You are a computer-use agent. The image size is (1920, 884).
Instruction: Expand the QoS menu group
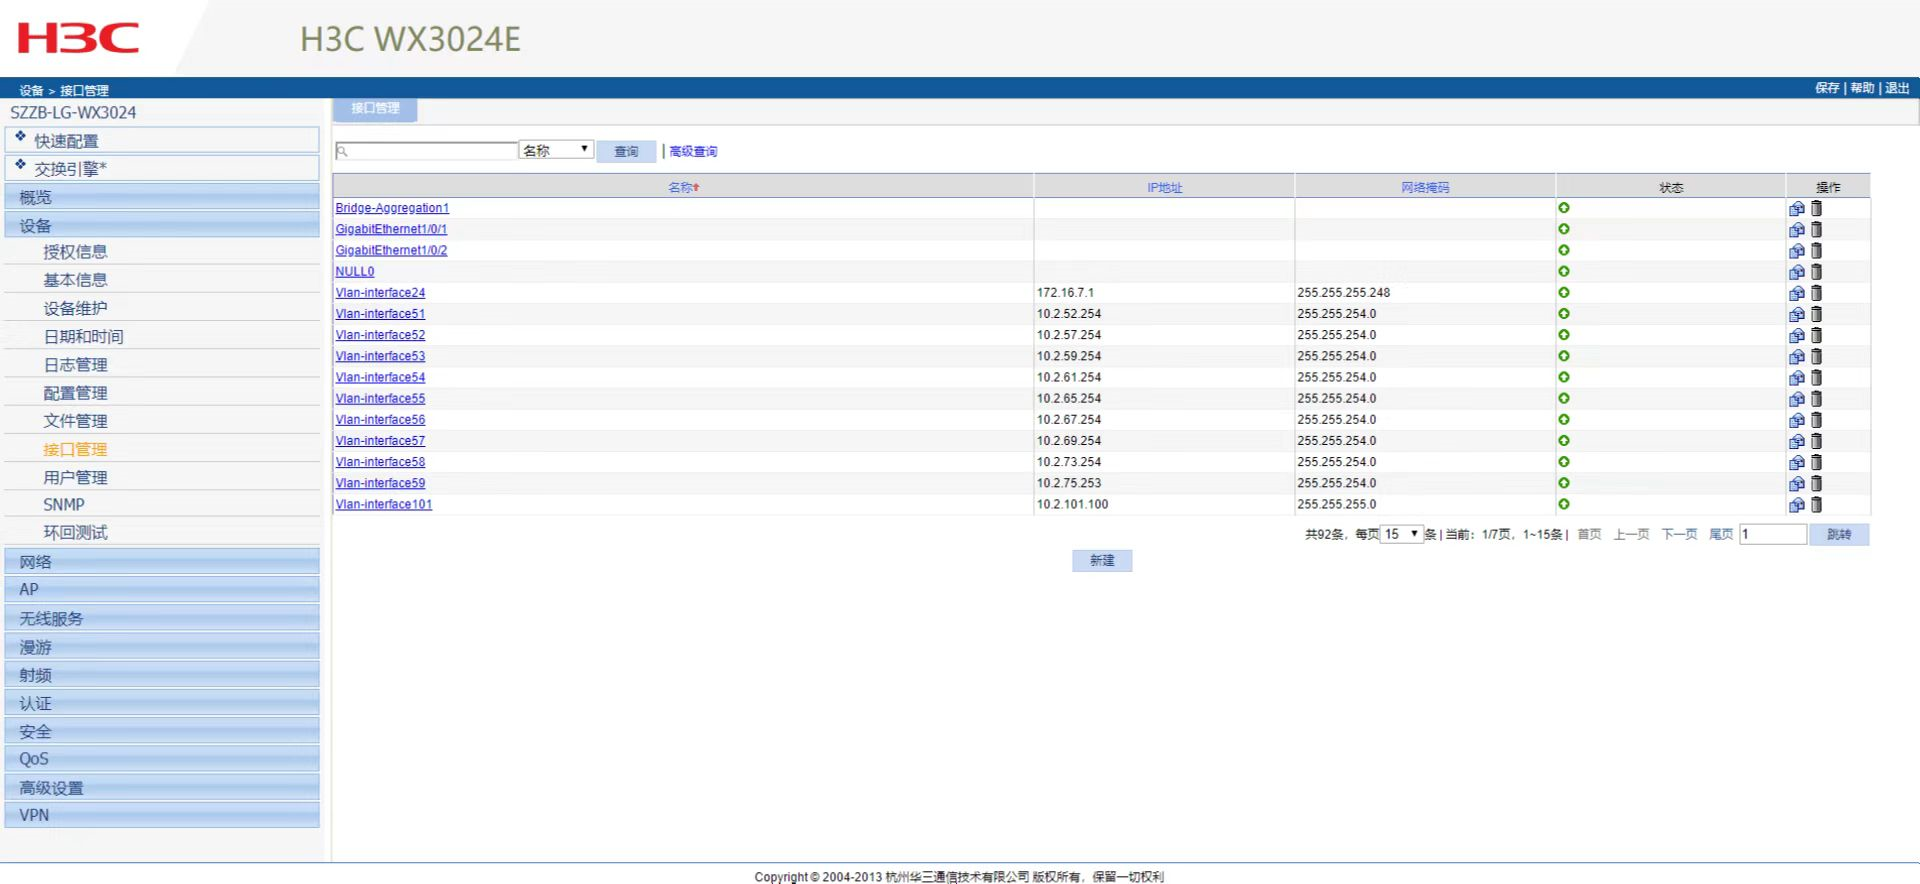162,759
